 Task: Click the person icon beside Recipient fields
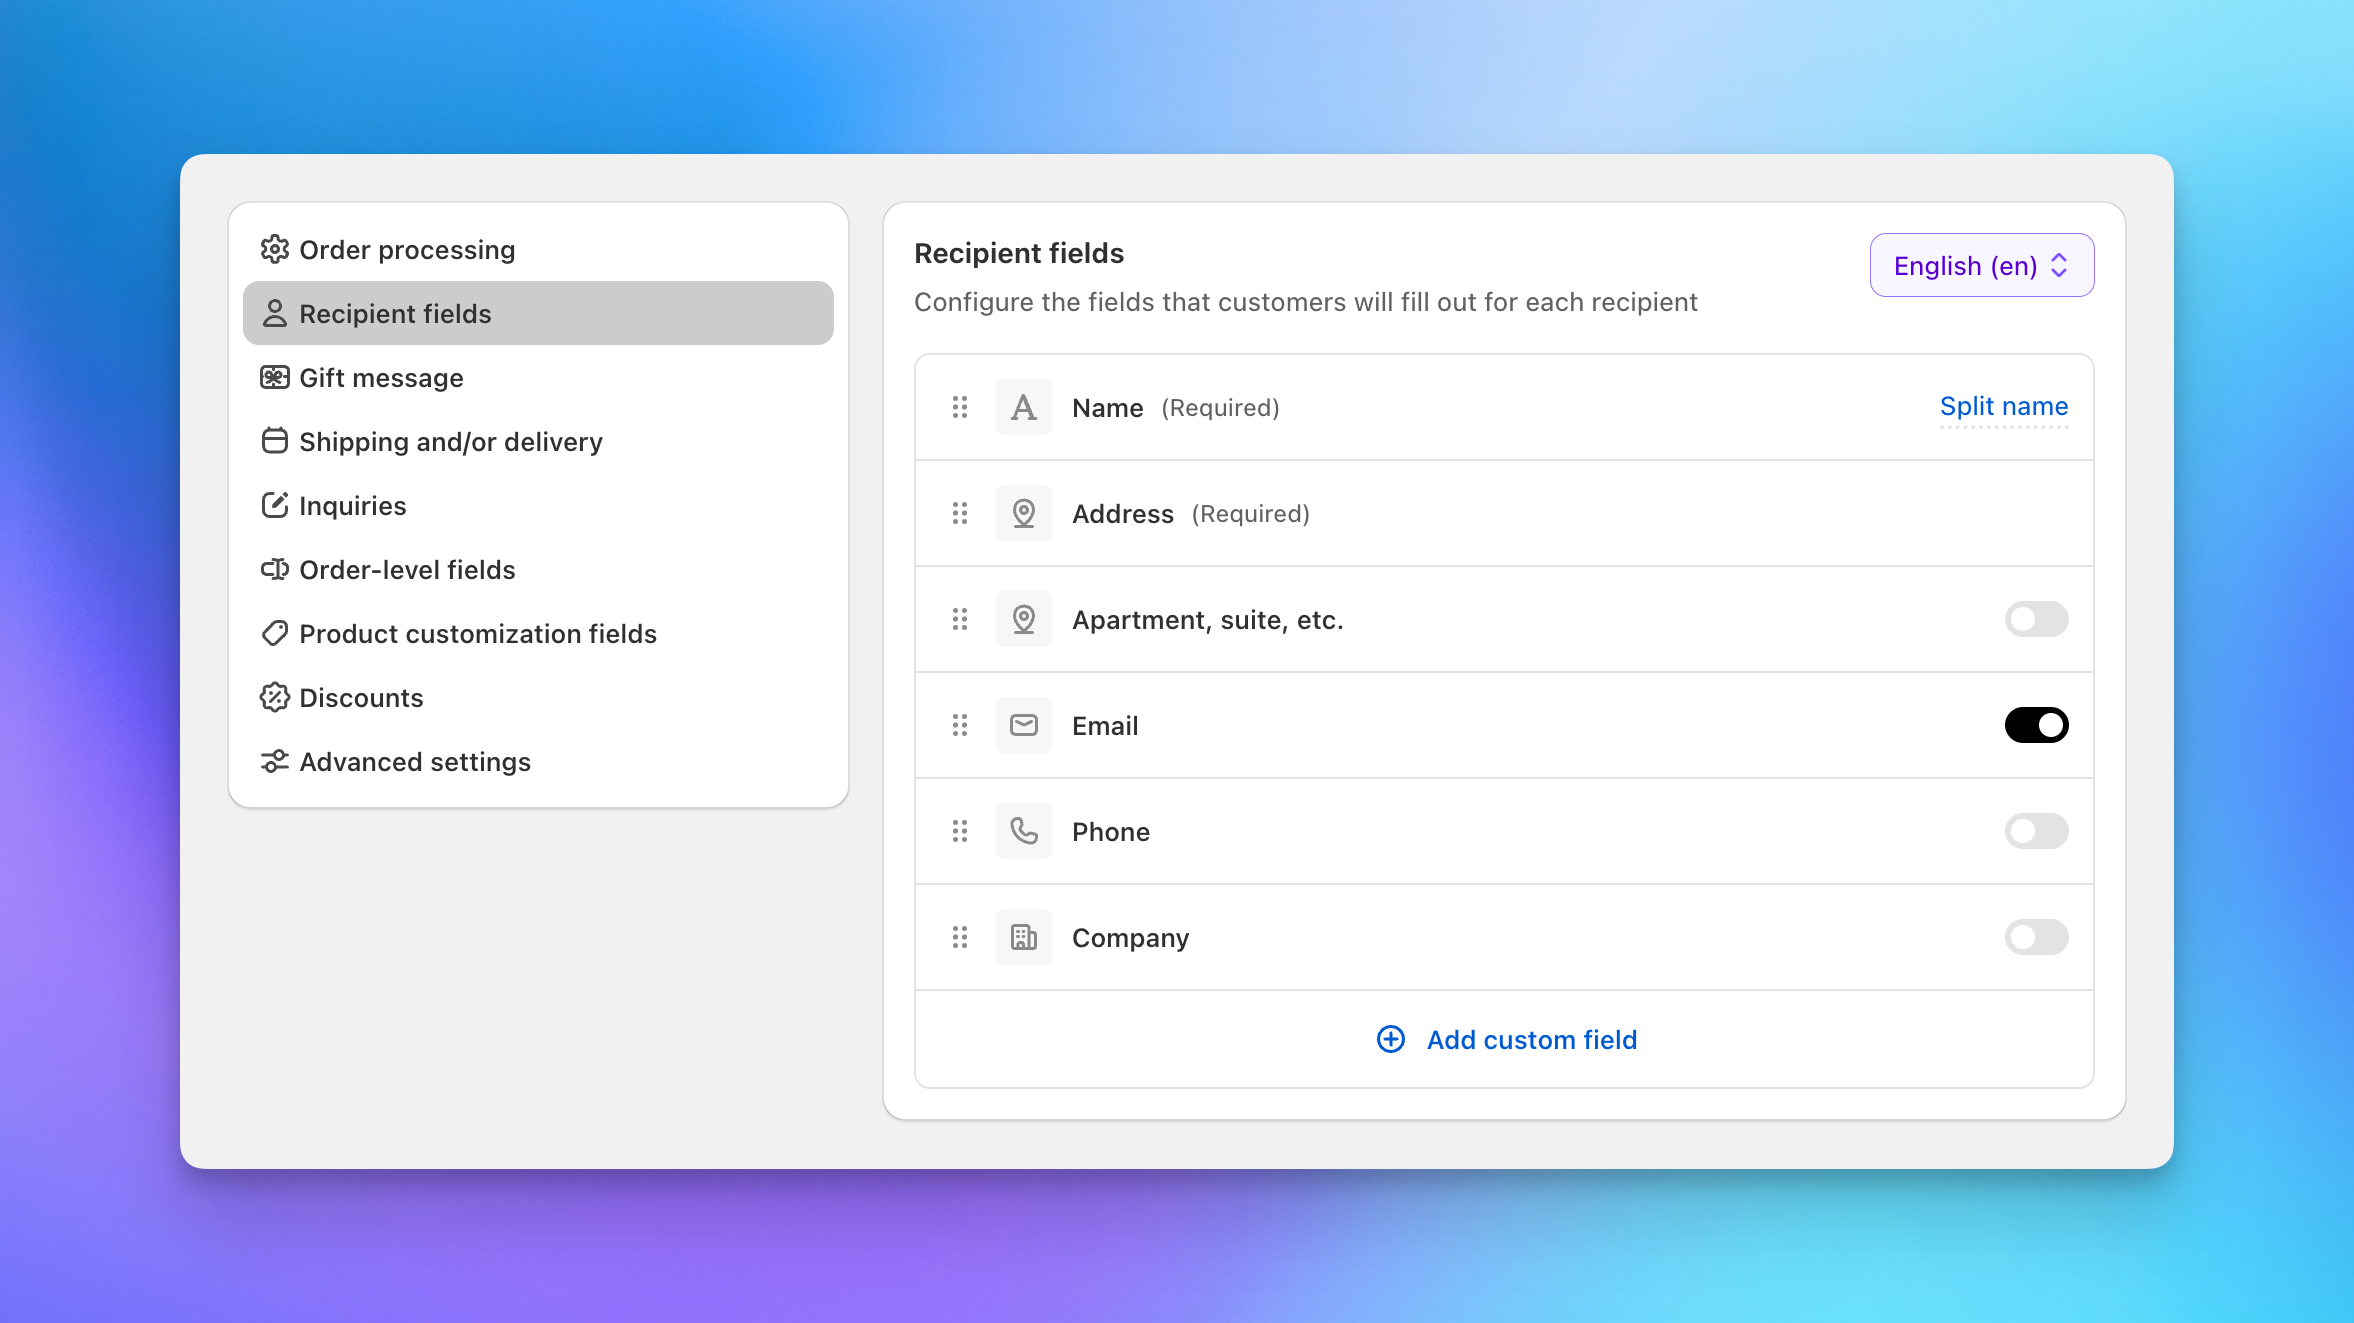click(275, 313)
